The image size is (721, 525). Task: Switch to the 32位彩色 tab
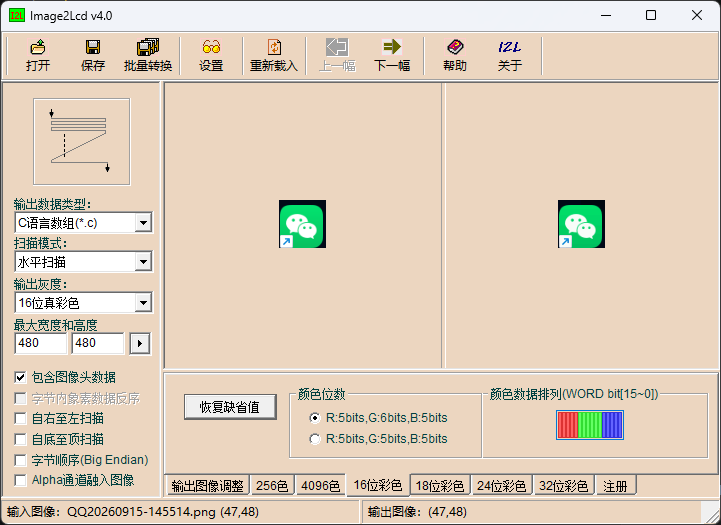[563, 485]
